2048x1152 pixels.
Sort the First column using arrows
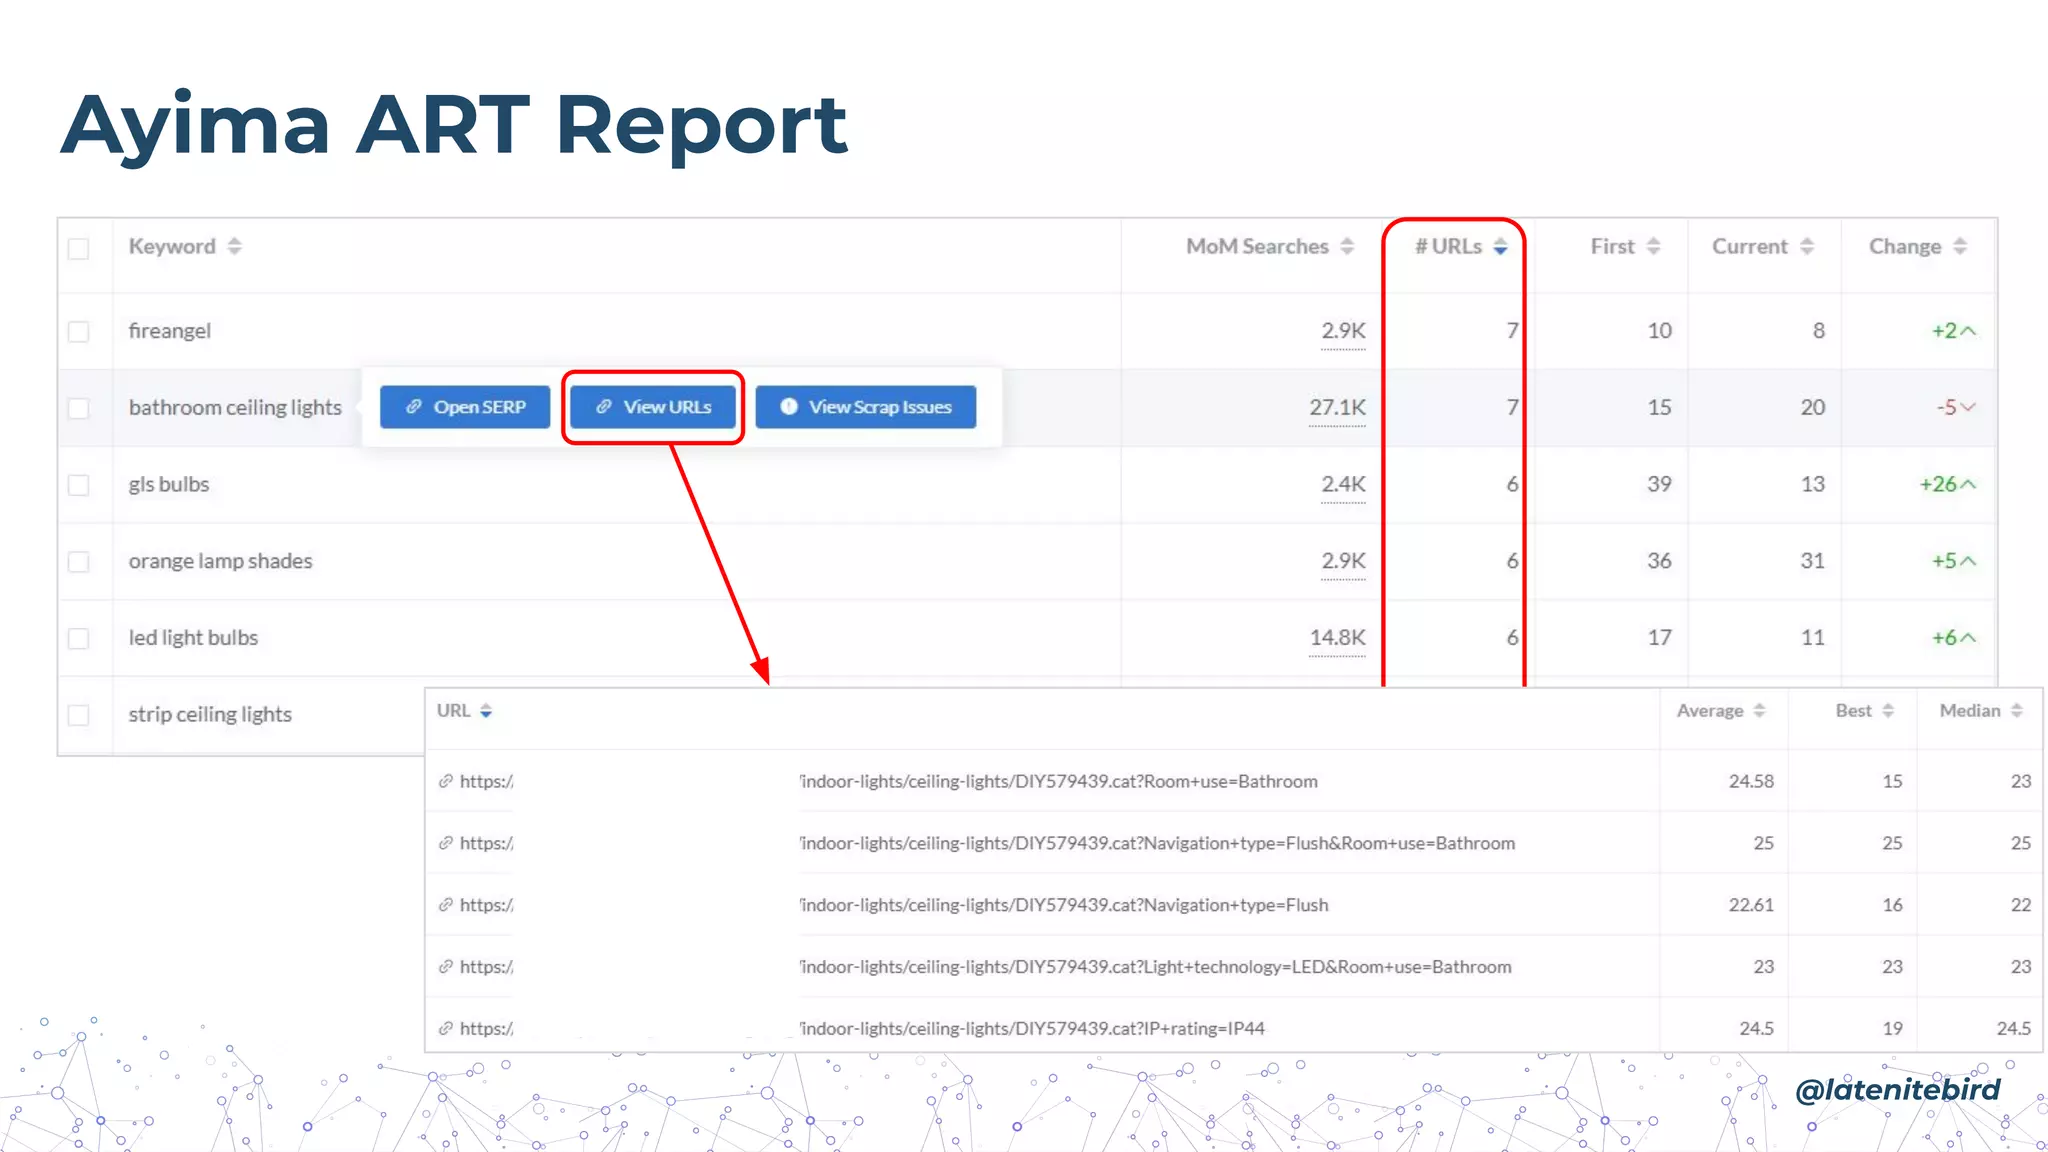click(1653, 246)
